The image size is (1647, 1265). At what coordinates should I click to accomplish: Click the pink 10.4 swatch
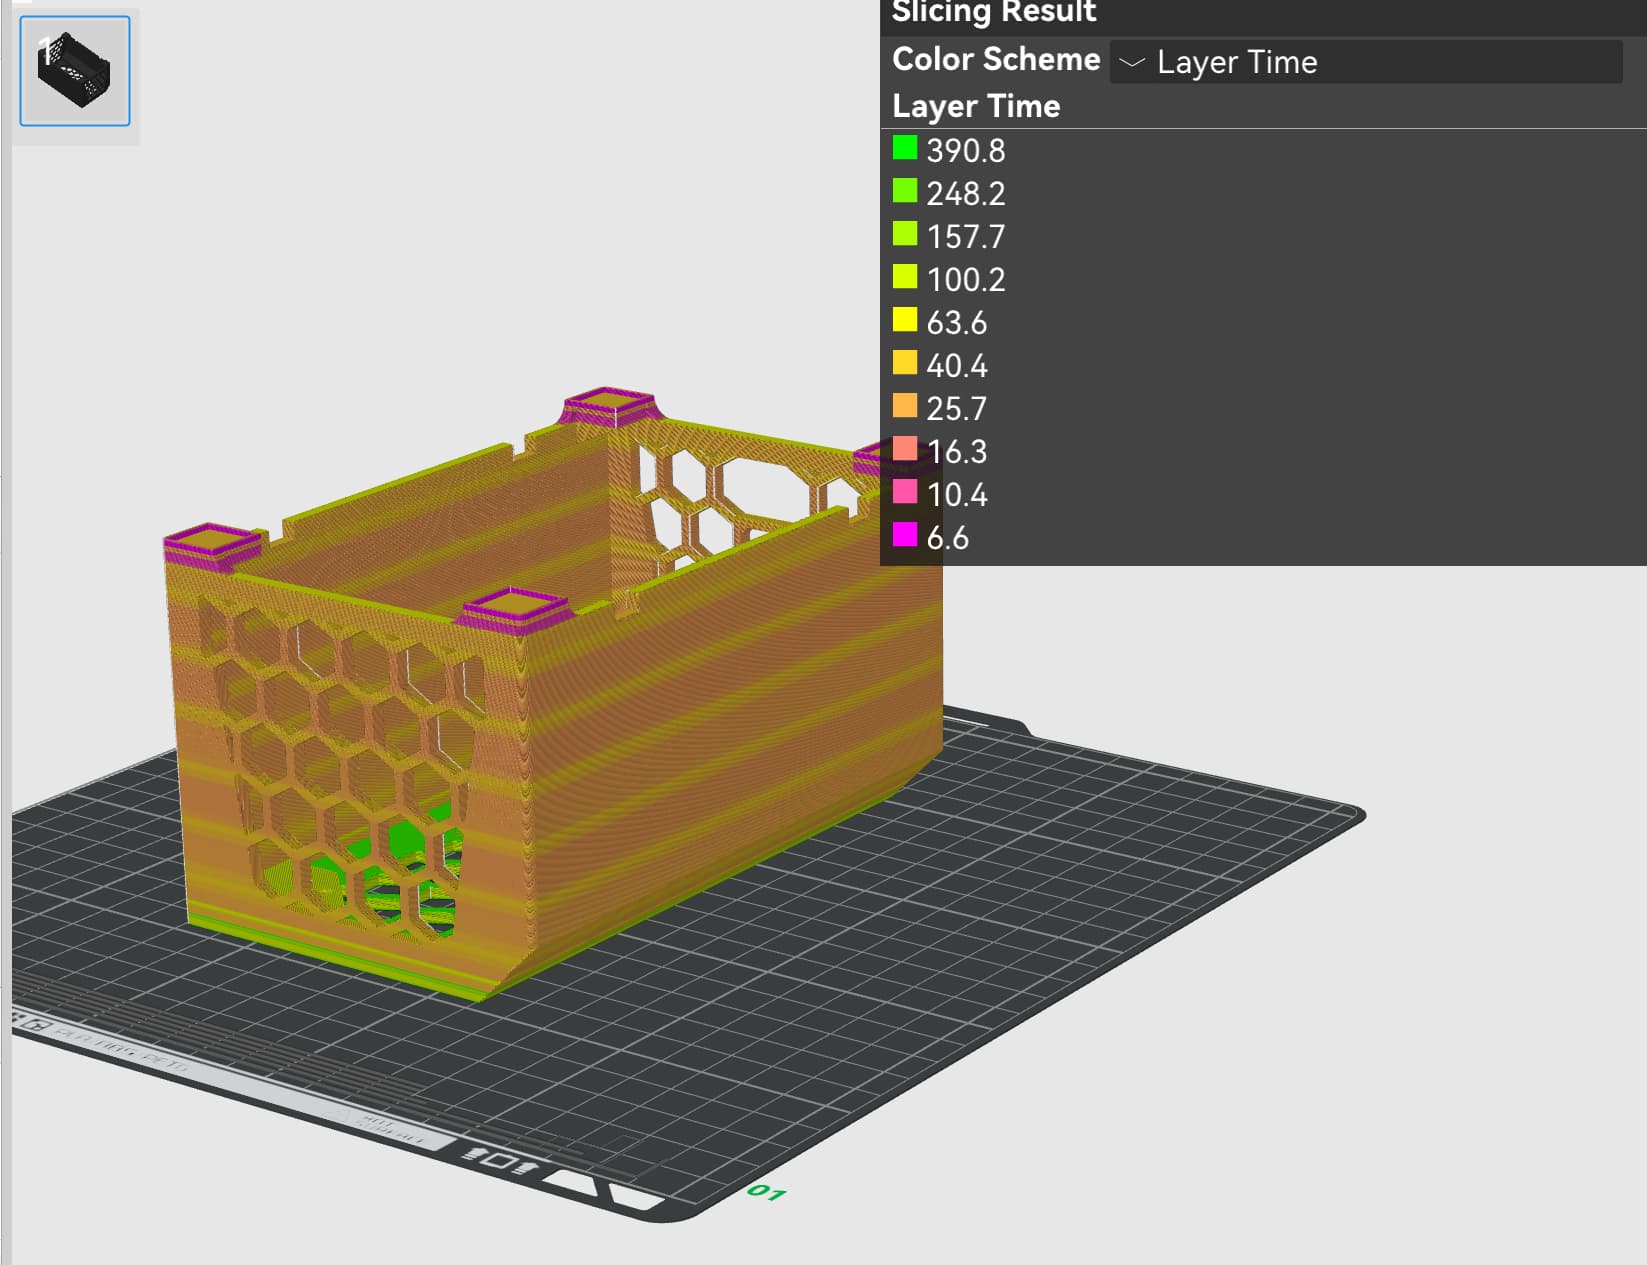905,492
